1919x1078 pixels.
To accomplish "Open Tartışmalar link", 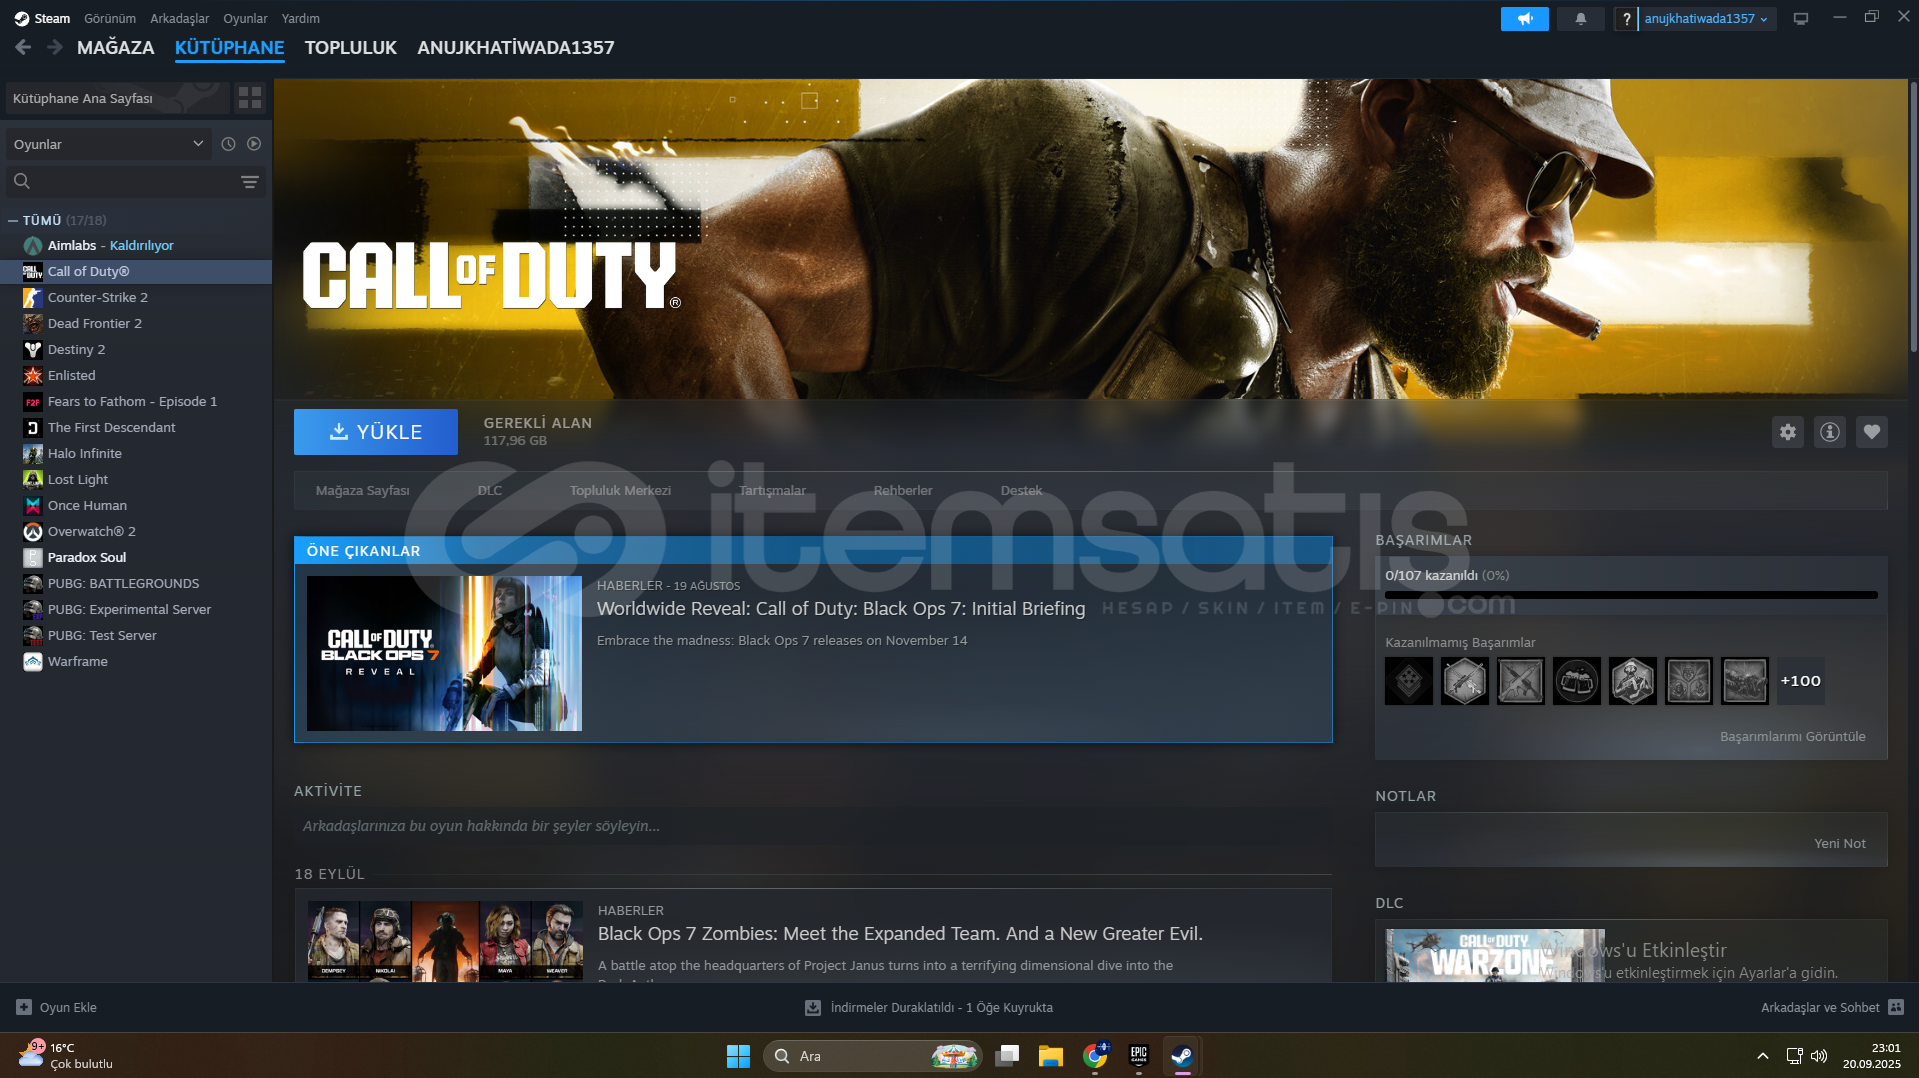I will (772, 490).
